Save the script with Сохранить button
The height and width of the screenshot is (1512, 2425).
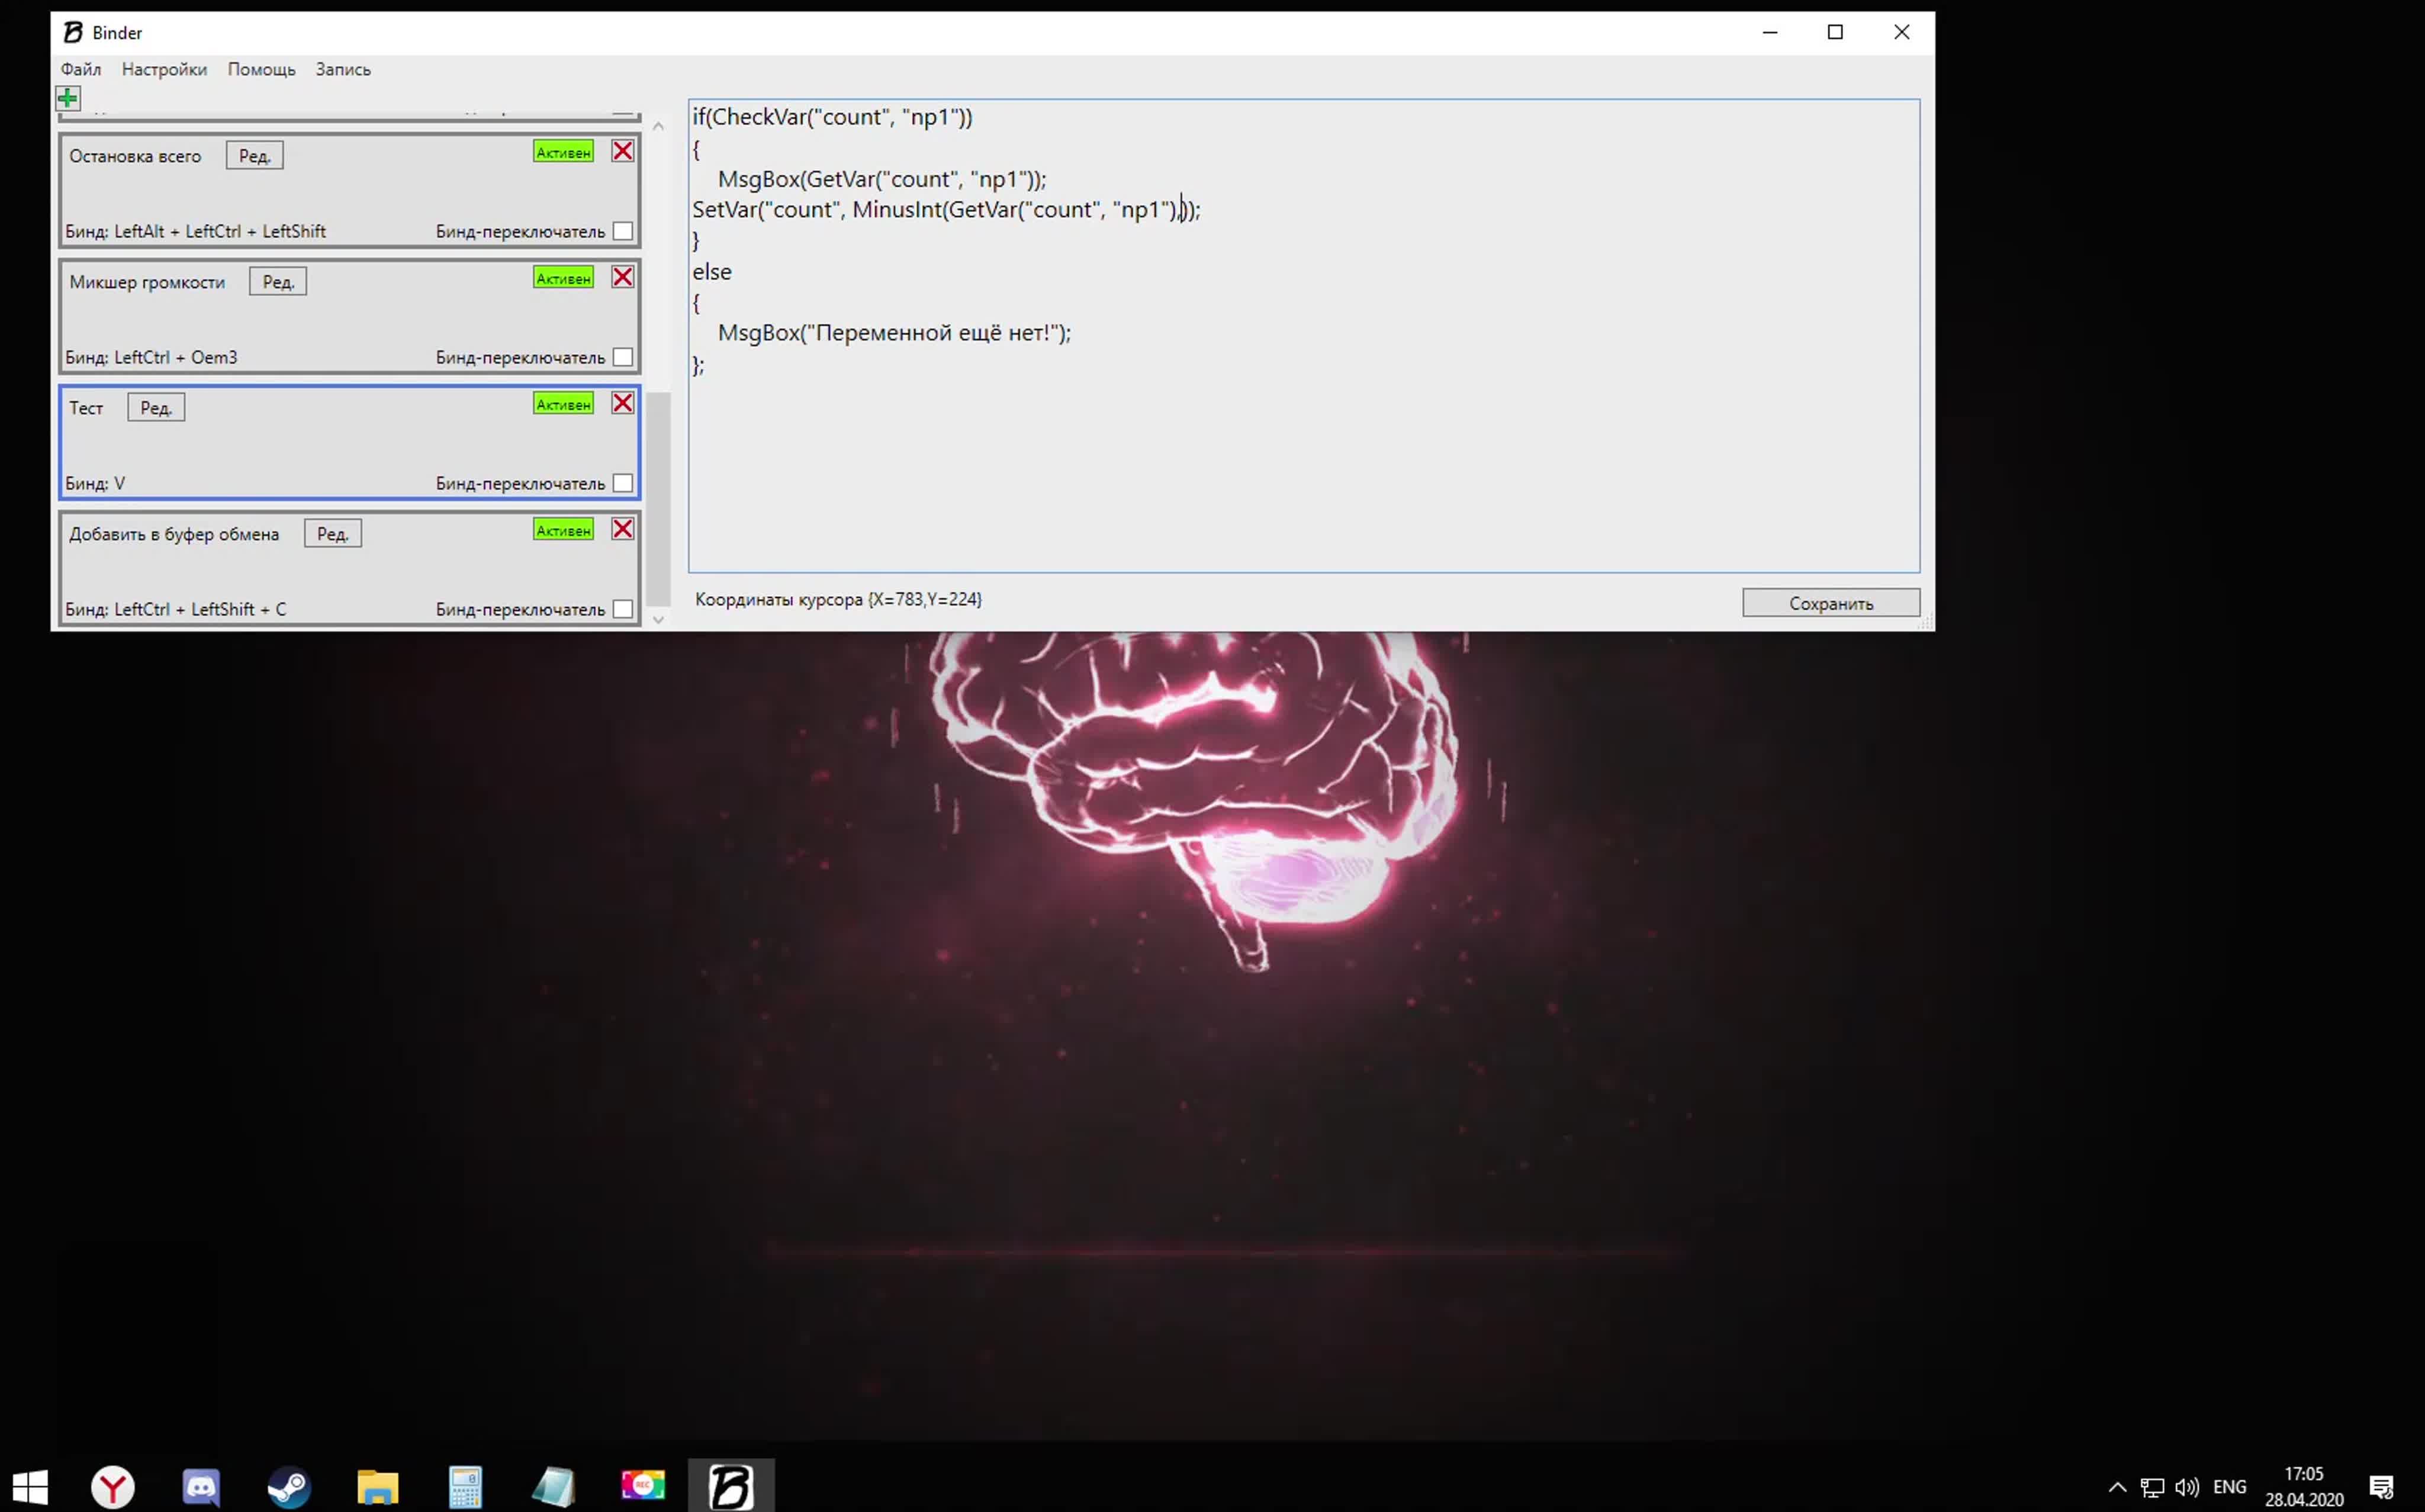click(x=1831, y=603)
